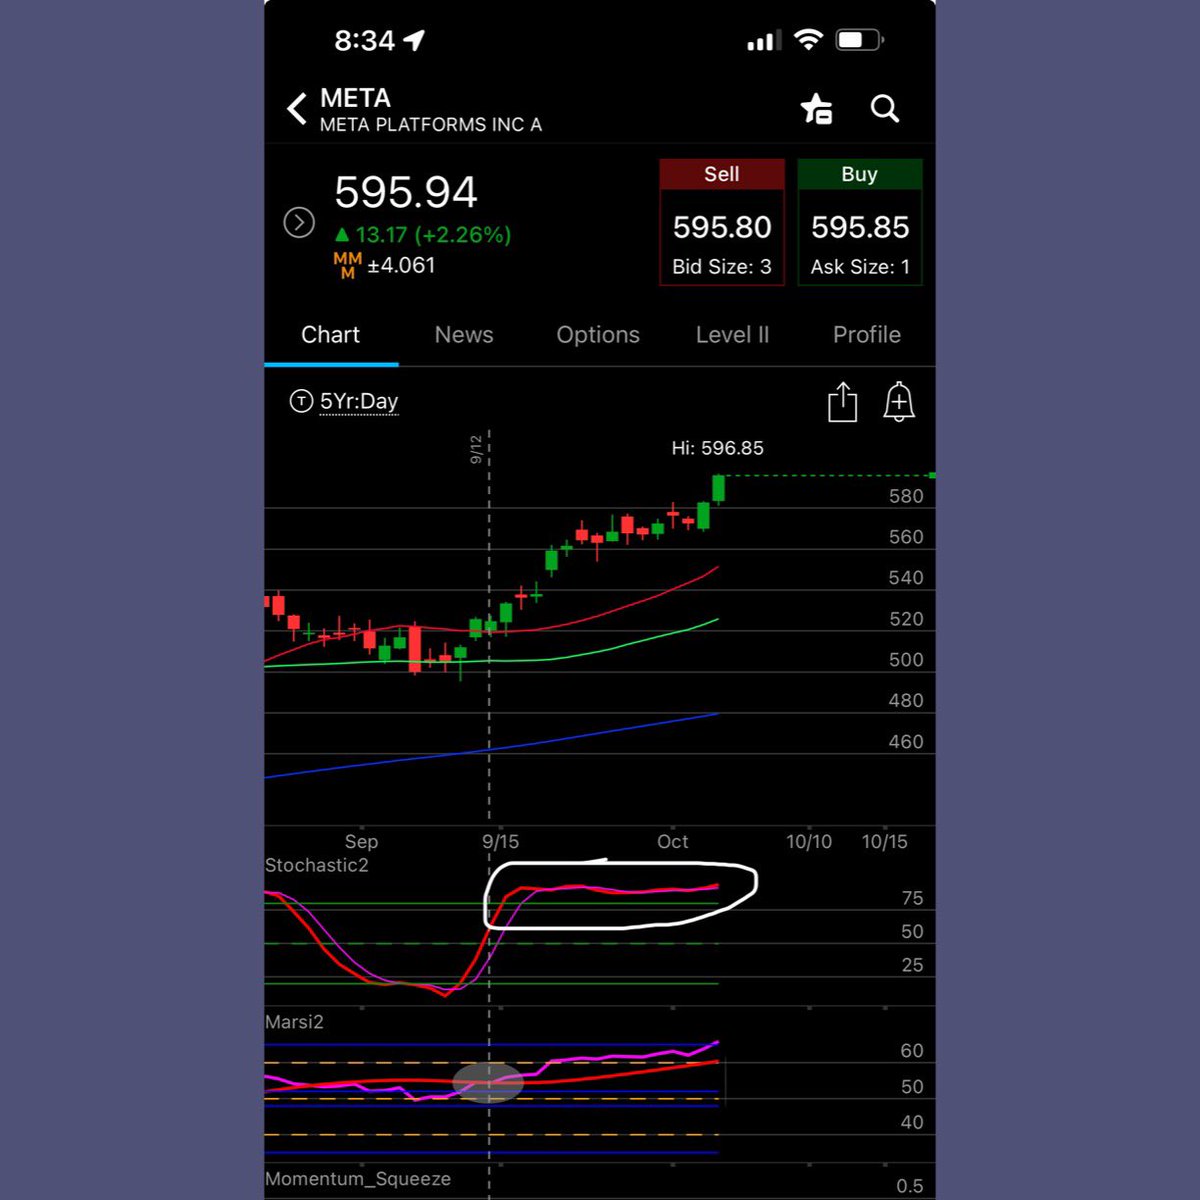Tap the 13.17 (+2.26%) change value
1200x1200 pixels.
(422, 235)
